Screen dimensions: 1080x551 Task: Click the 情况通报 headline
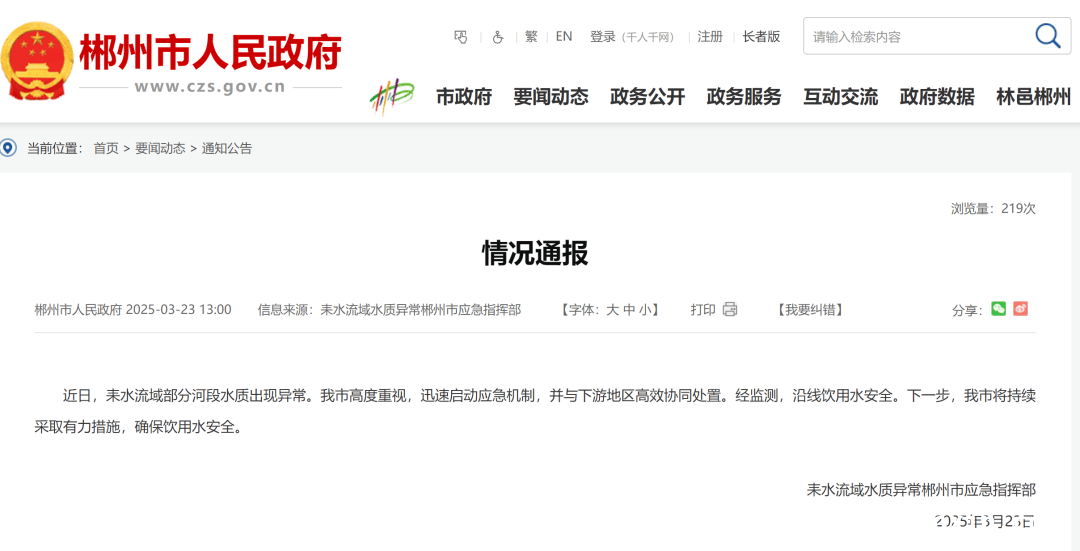[535, 254]
